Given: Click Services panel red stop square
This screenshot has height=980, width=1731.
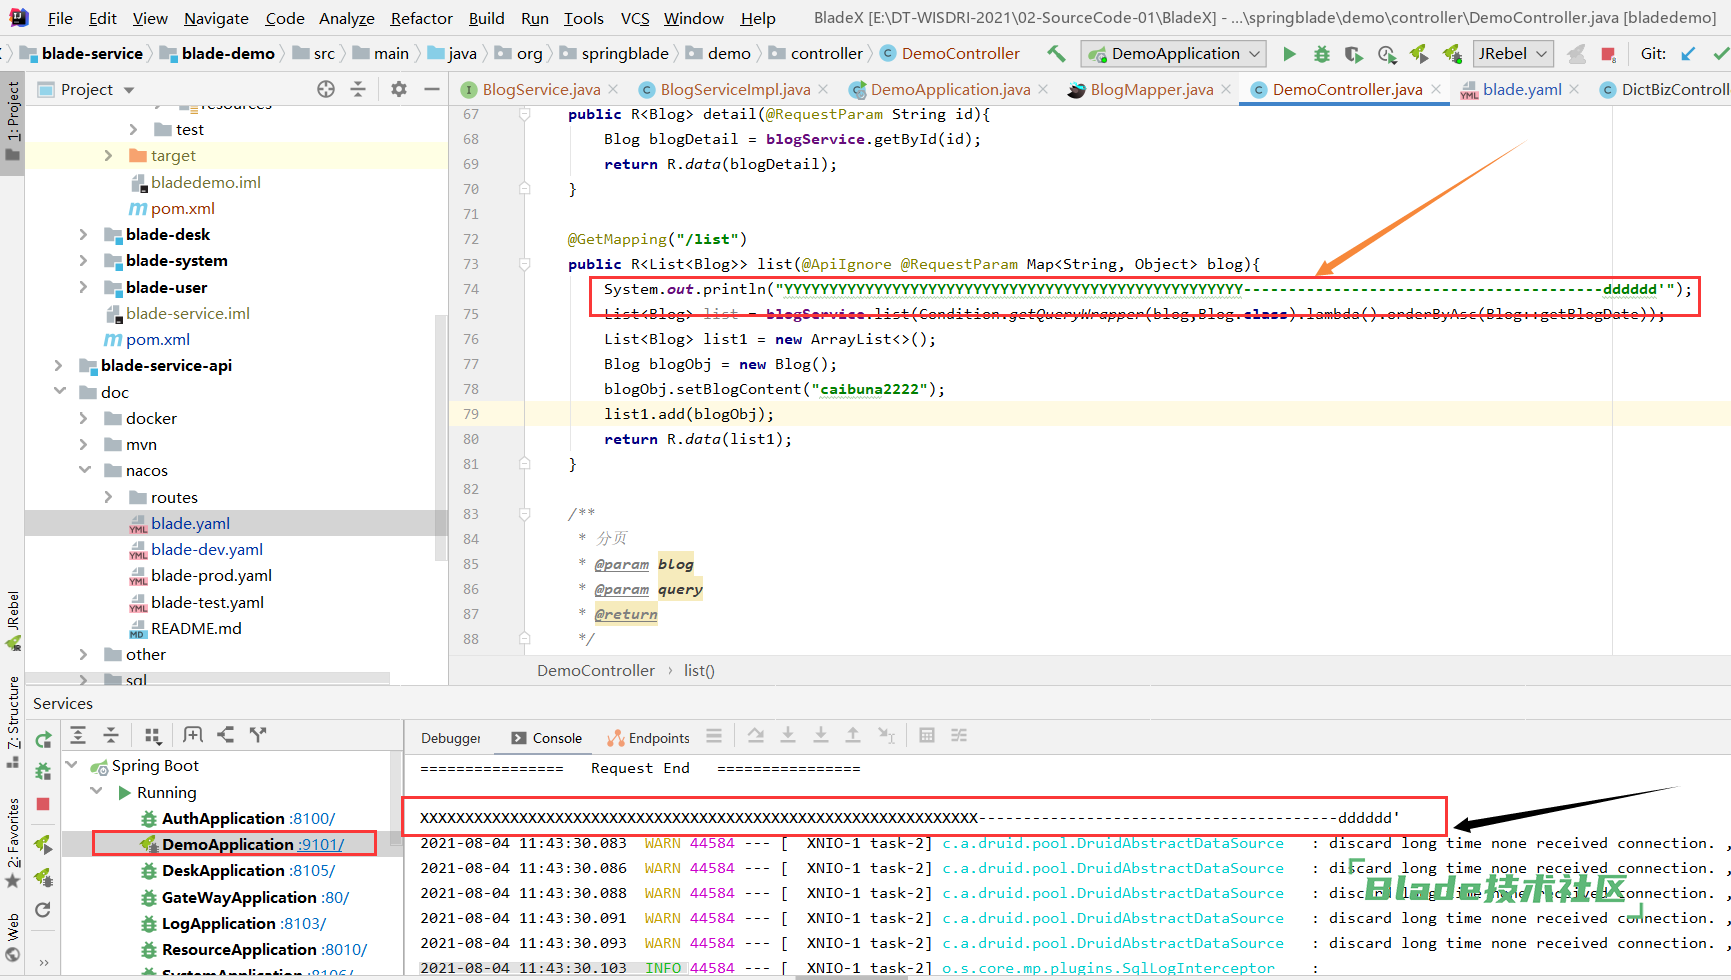Looking at the screenshot, I should pos(43,804).
